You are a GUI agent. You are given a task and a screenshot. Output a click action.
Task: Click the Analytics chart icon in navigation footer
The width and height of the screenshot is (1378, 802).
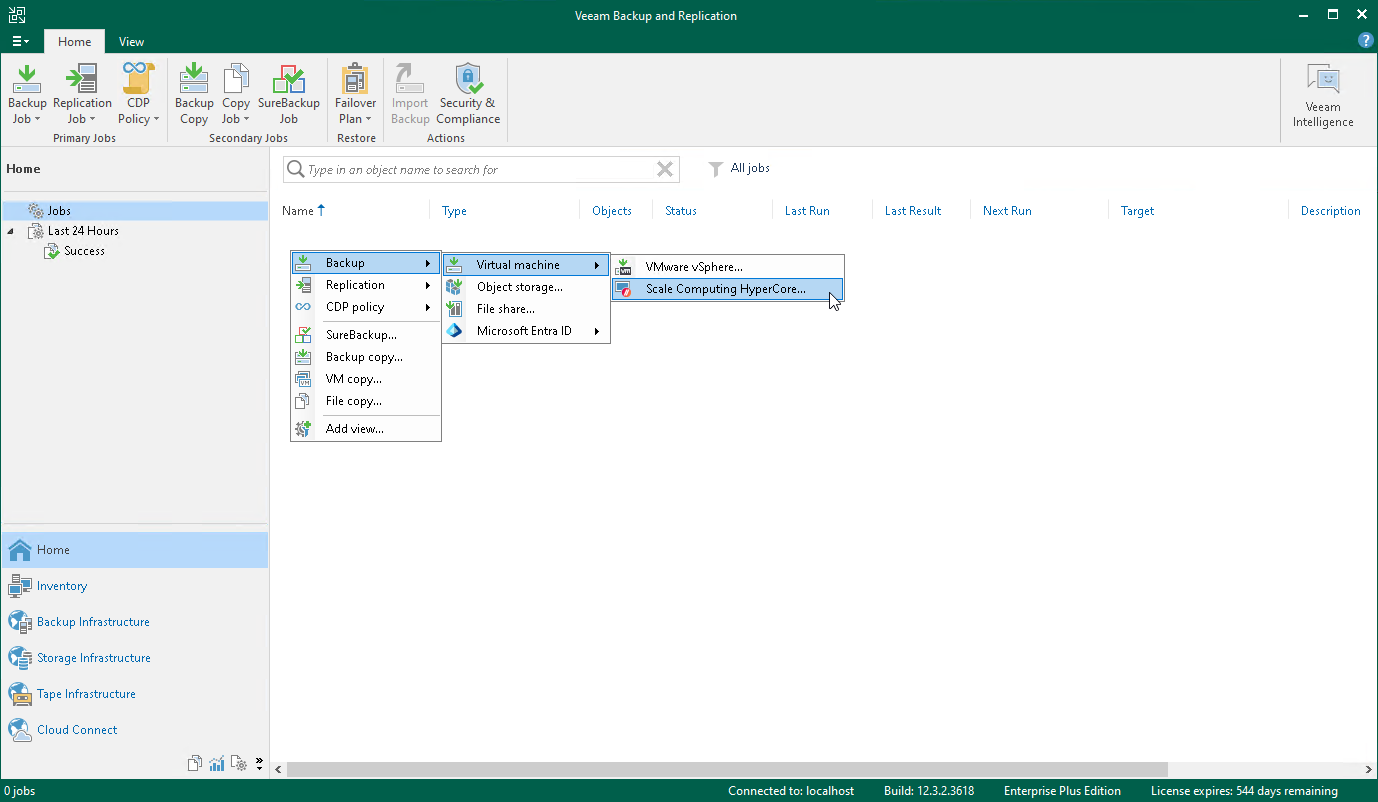217,764
